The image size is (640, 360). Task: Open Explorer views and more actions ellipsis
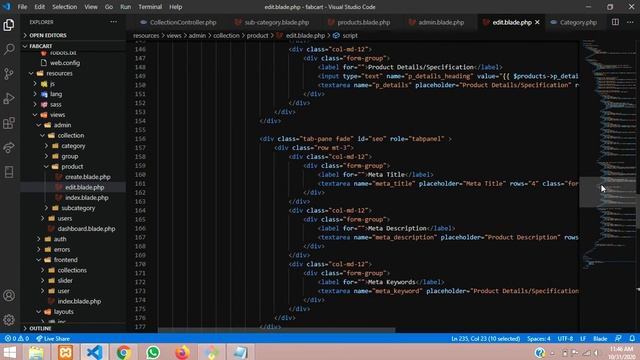coord(113,22)
